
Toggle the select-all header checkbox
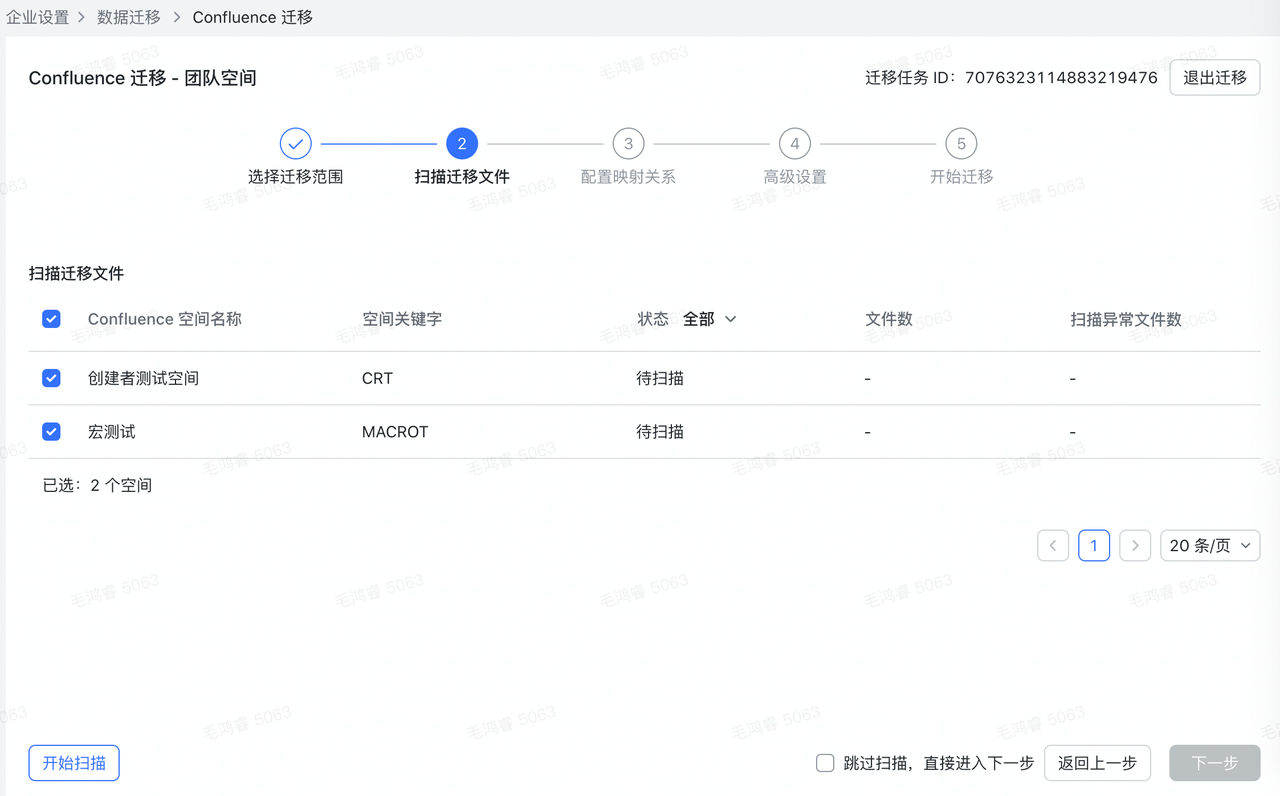51,319
